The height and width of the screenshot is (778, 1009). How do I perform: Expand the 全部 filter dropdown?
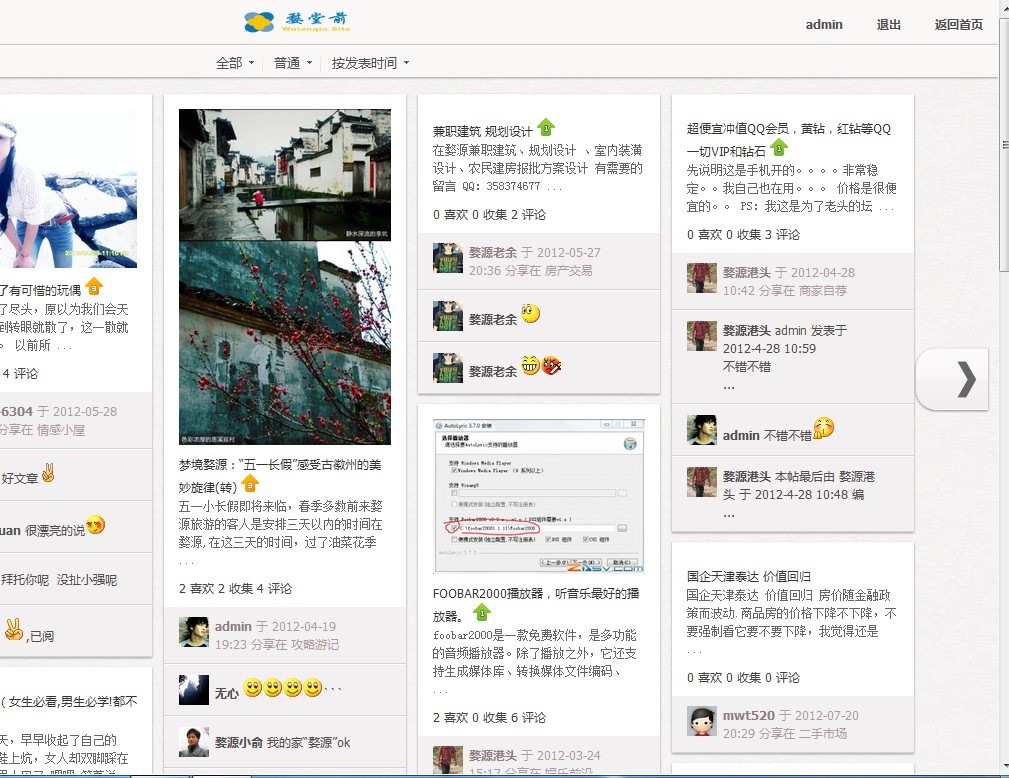235,63
